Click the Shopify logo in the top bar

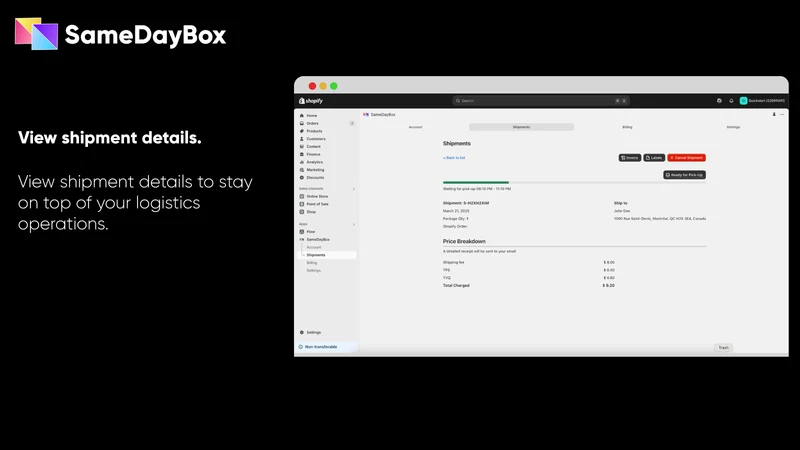(311, 101)
